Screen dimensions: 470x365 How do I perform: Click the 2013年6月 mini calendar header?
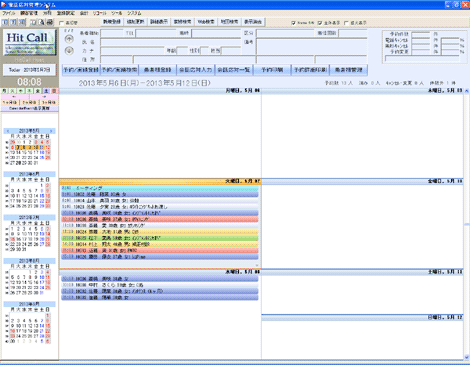29,174
